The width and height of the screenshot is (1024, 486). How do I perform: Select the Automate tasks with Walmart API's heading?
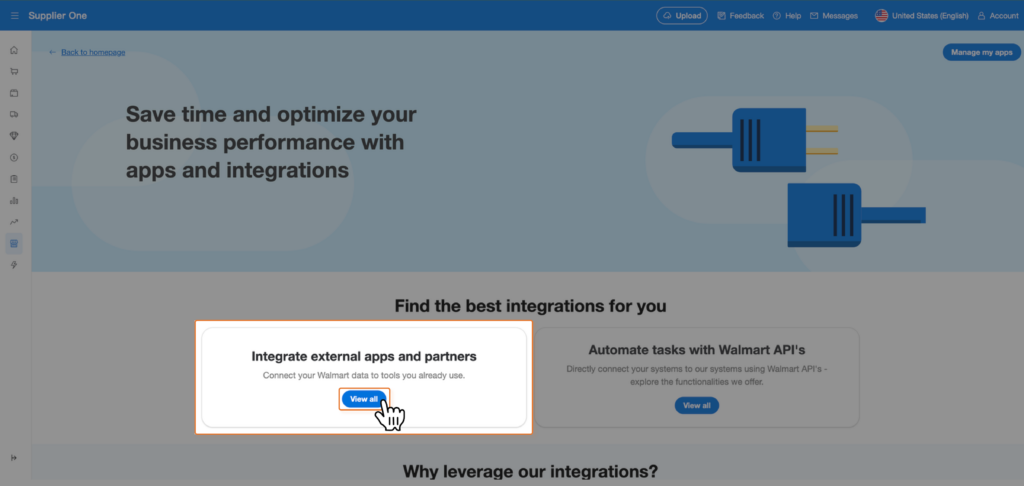697,349
